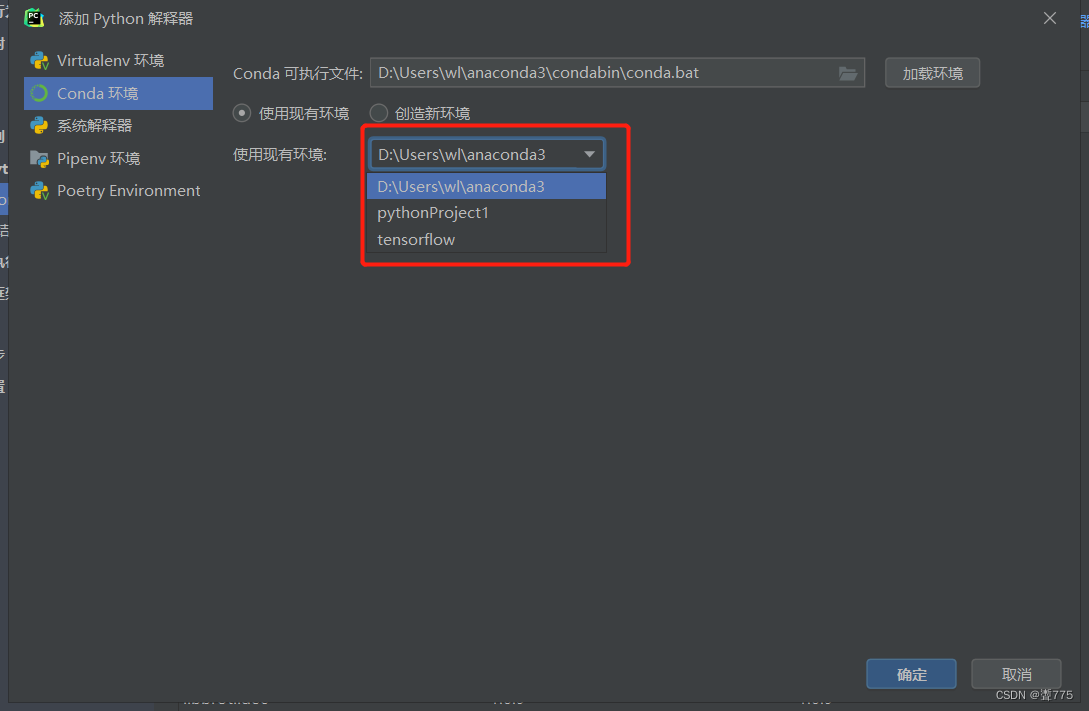Close the 添加 Python 解释器 dialog
The height and width of the screenshot is (711, 1089).
[1049, 18]
